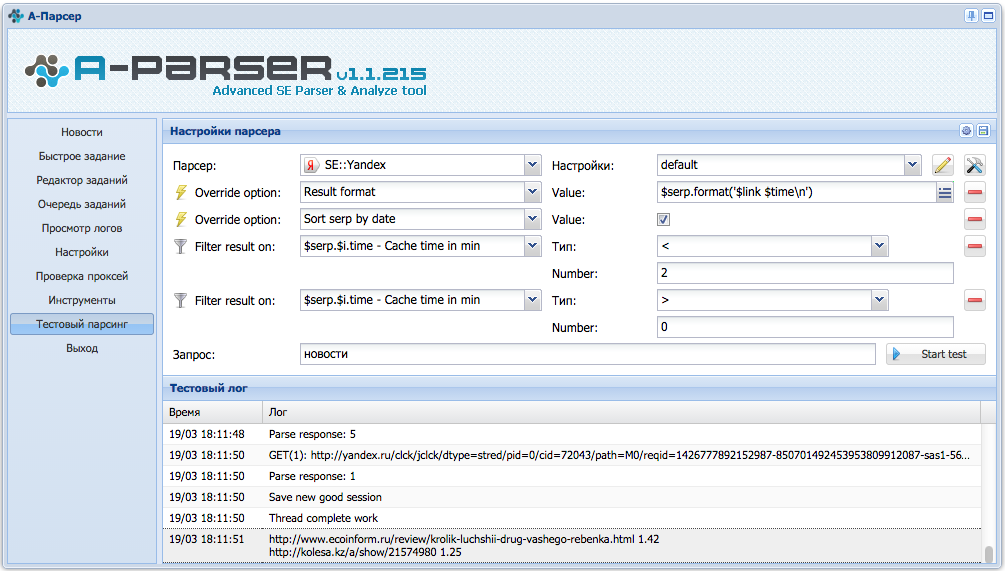
Task: Open Редактор заданий in sidebar
Action: point(82,180)
